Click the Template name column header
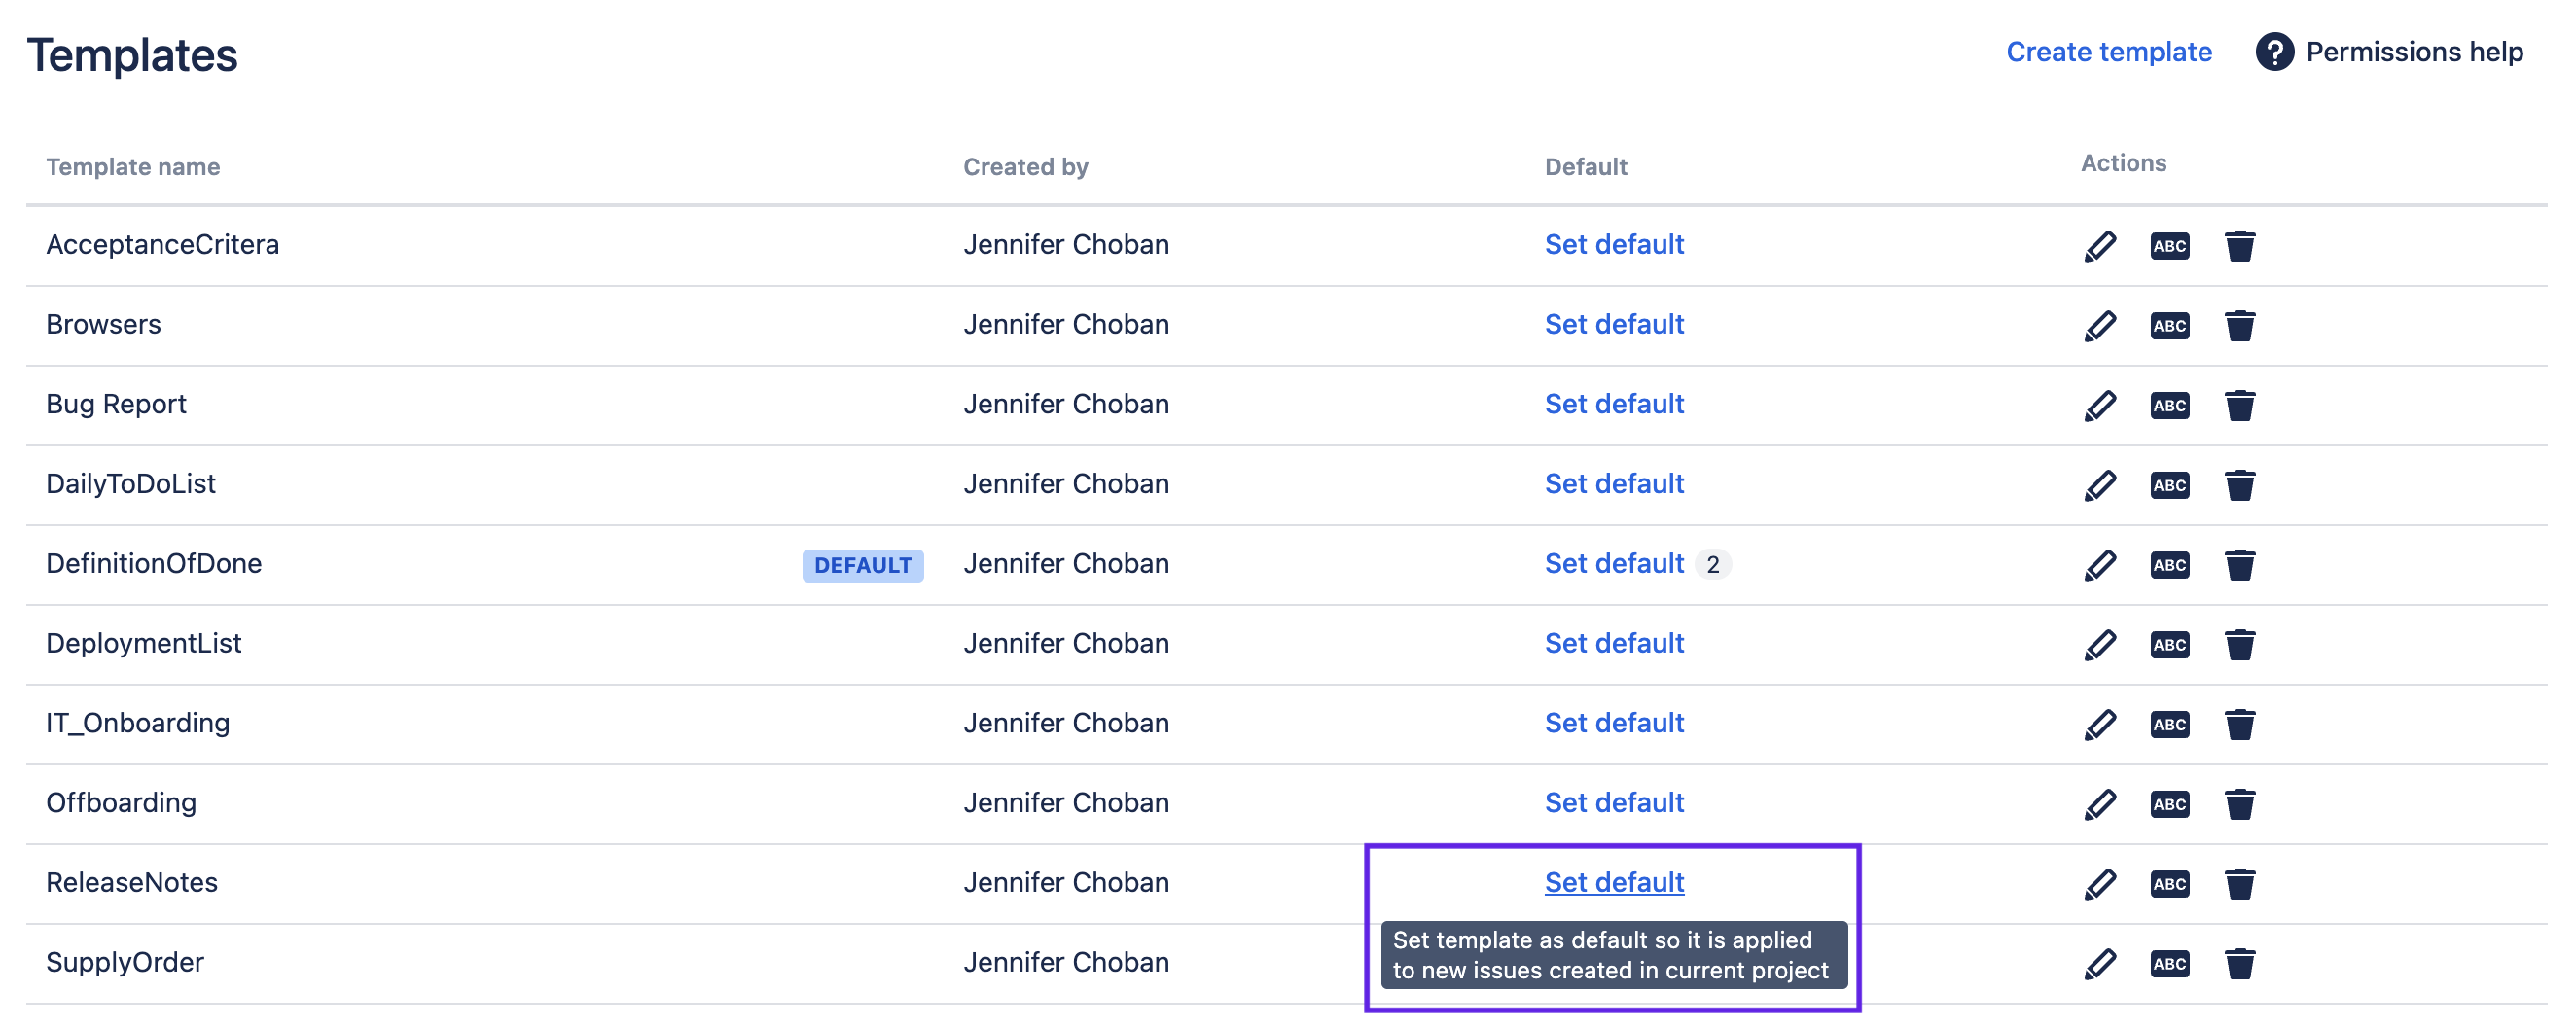The image size is (2576, 1029). [133, 167]
